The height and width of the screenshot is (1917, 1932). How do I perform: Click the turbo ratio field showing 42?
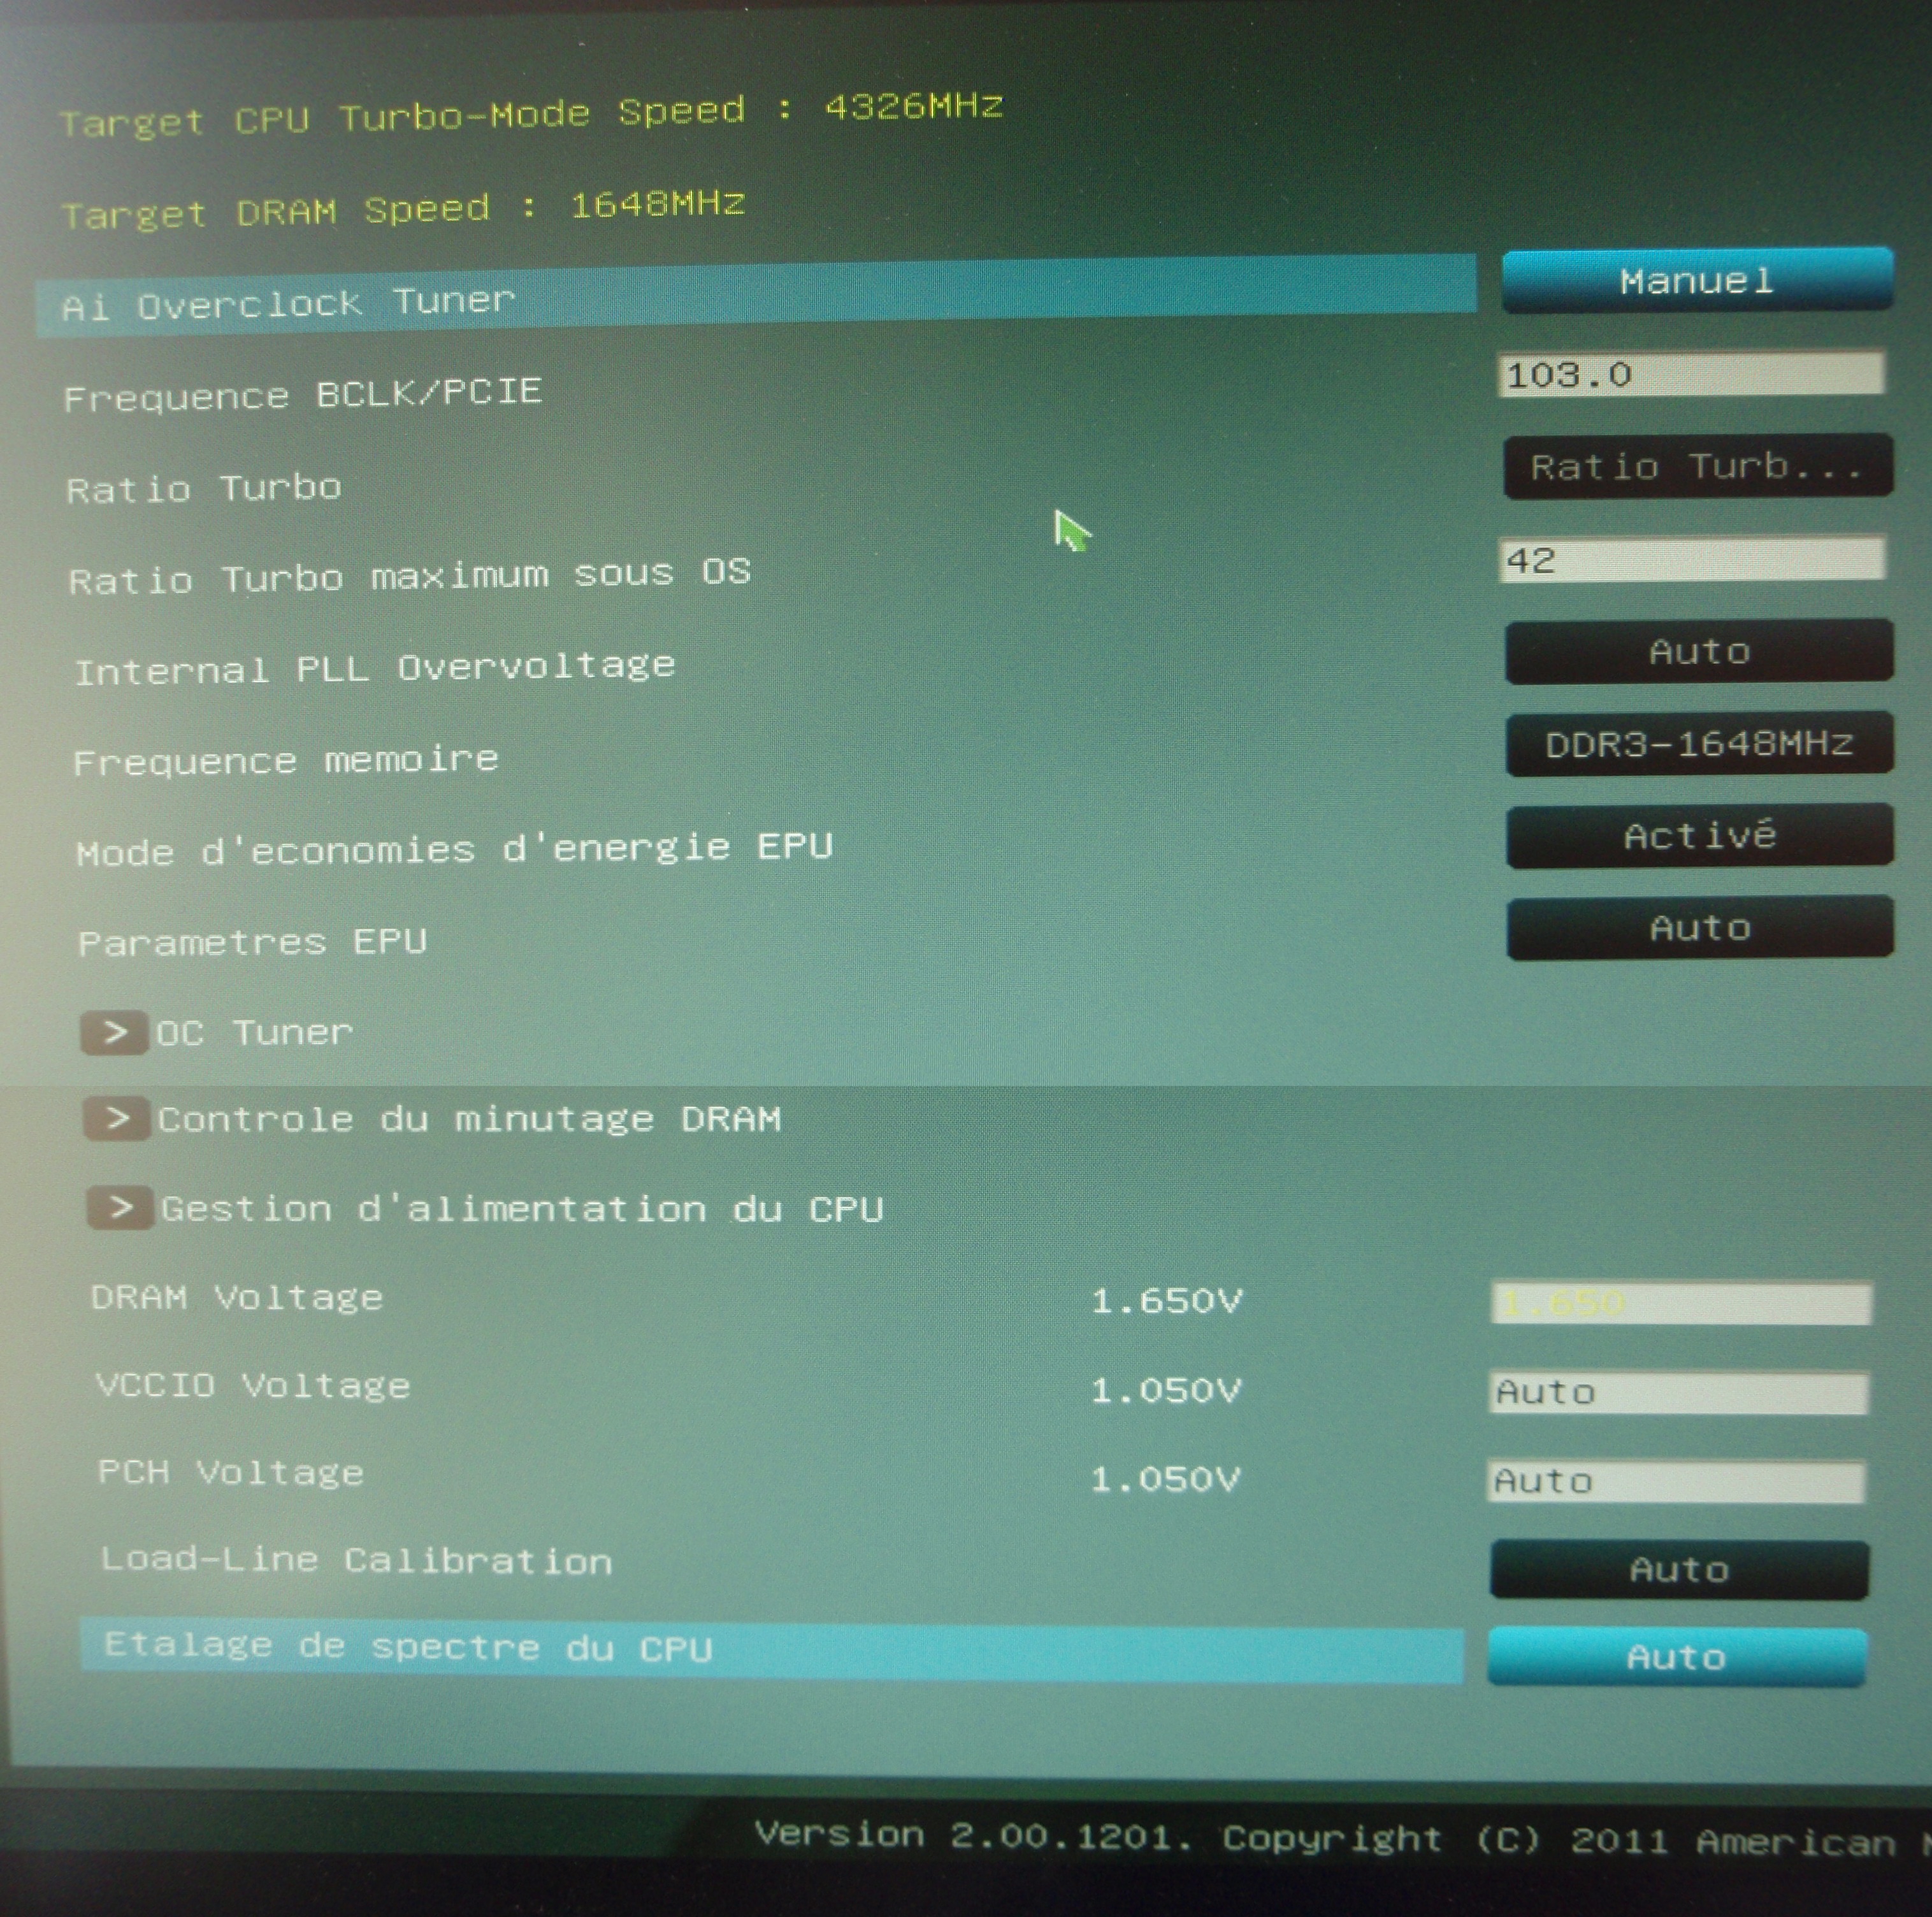pyautogui.click(x=1690, y=560)
